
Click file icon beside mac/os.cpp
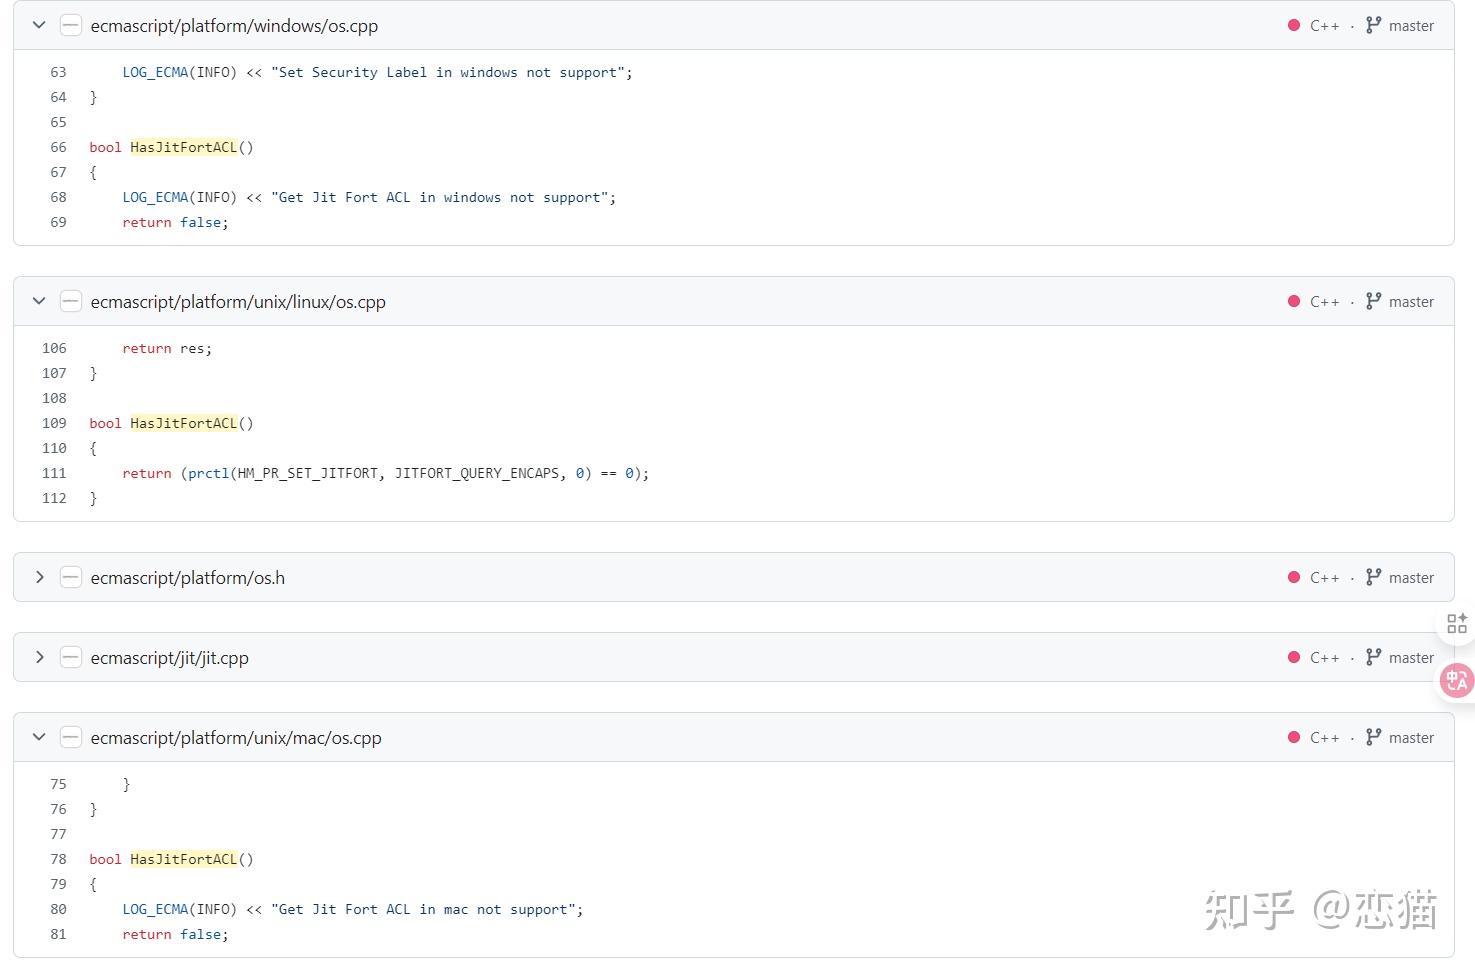(x=70, y=738)
